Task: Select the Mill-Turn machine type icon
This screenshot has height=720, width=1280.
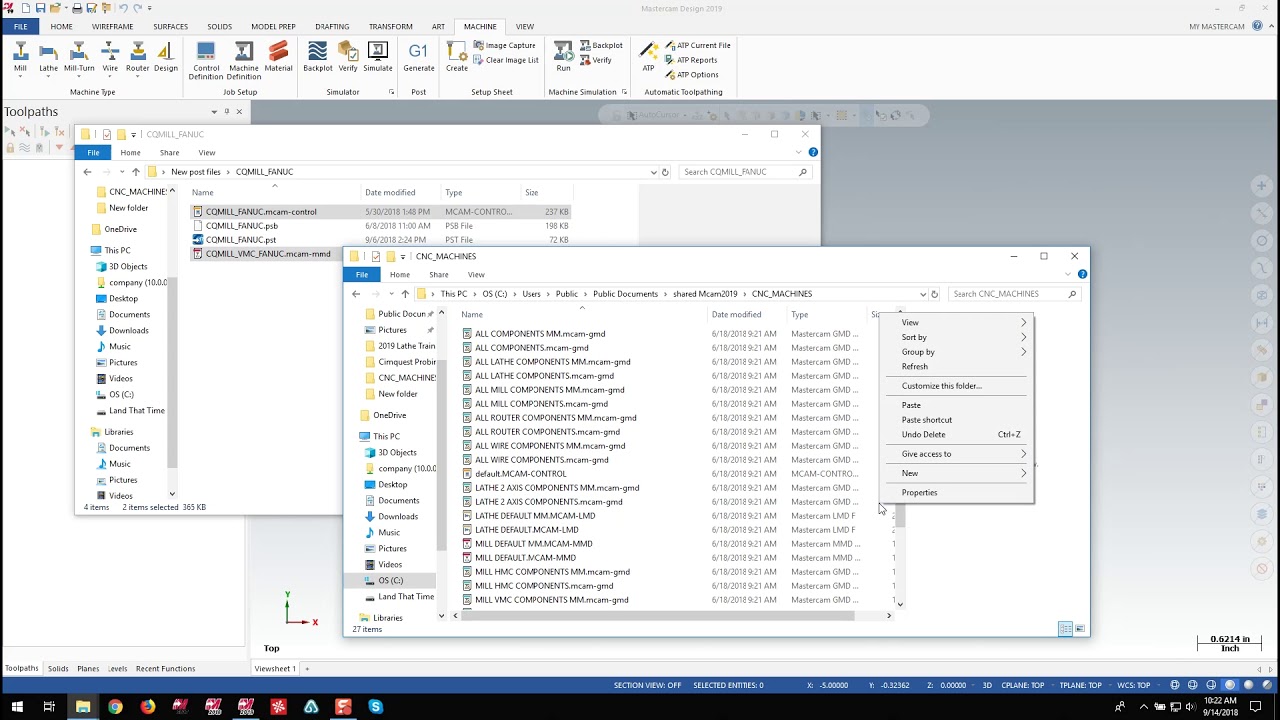Action: (79, 57)
